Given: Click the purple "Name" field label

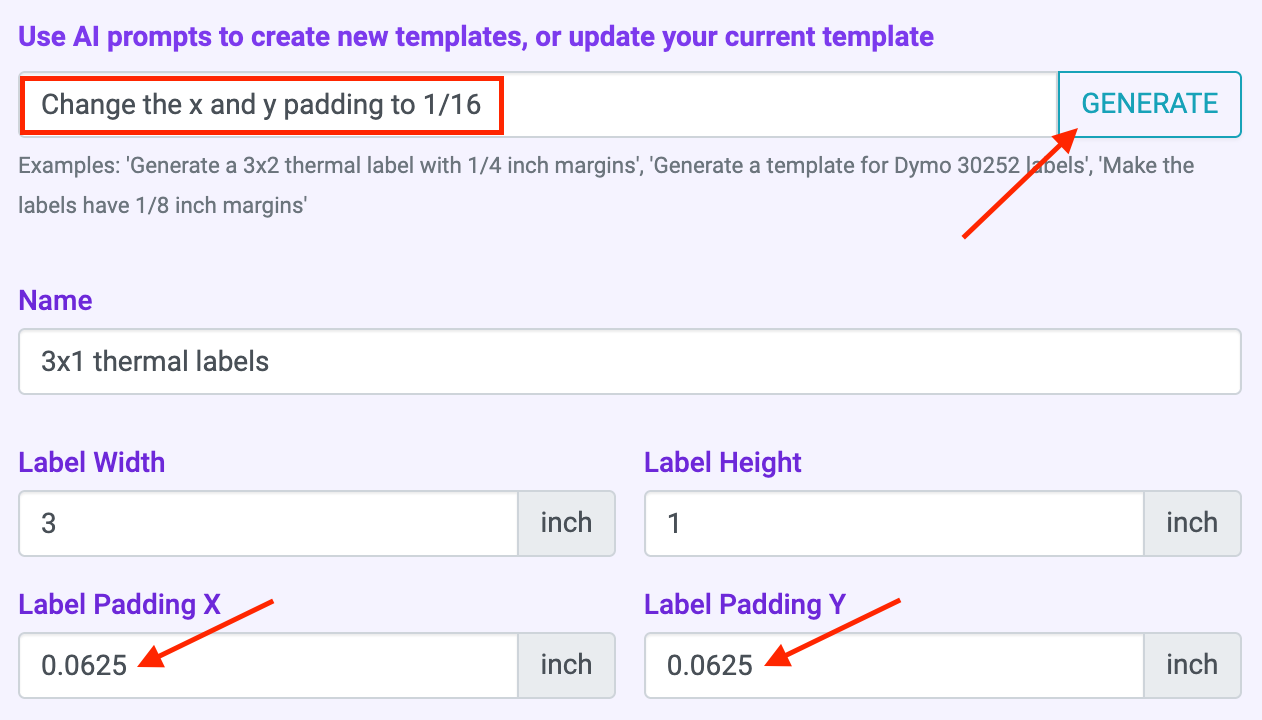Looking at the screenshot, I should pos(56,301).
